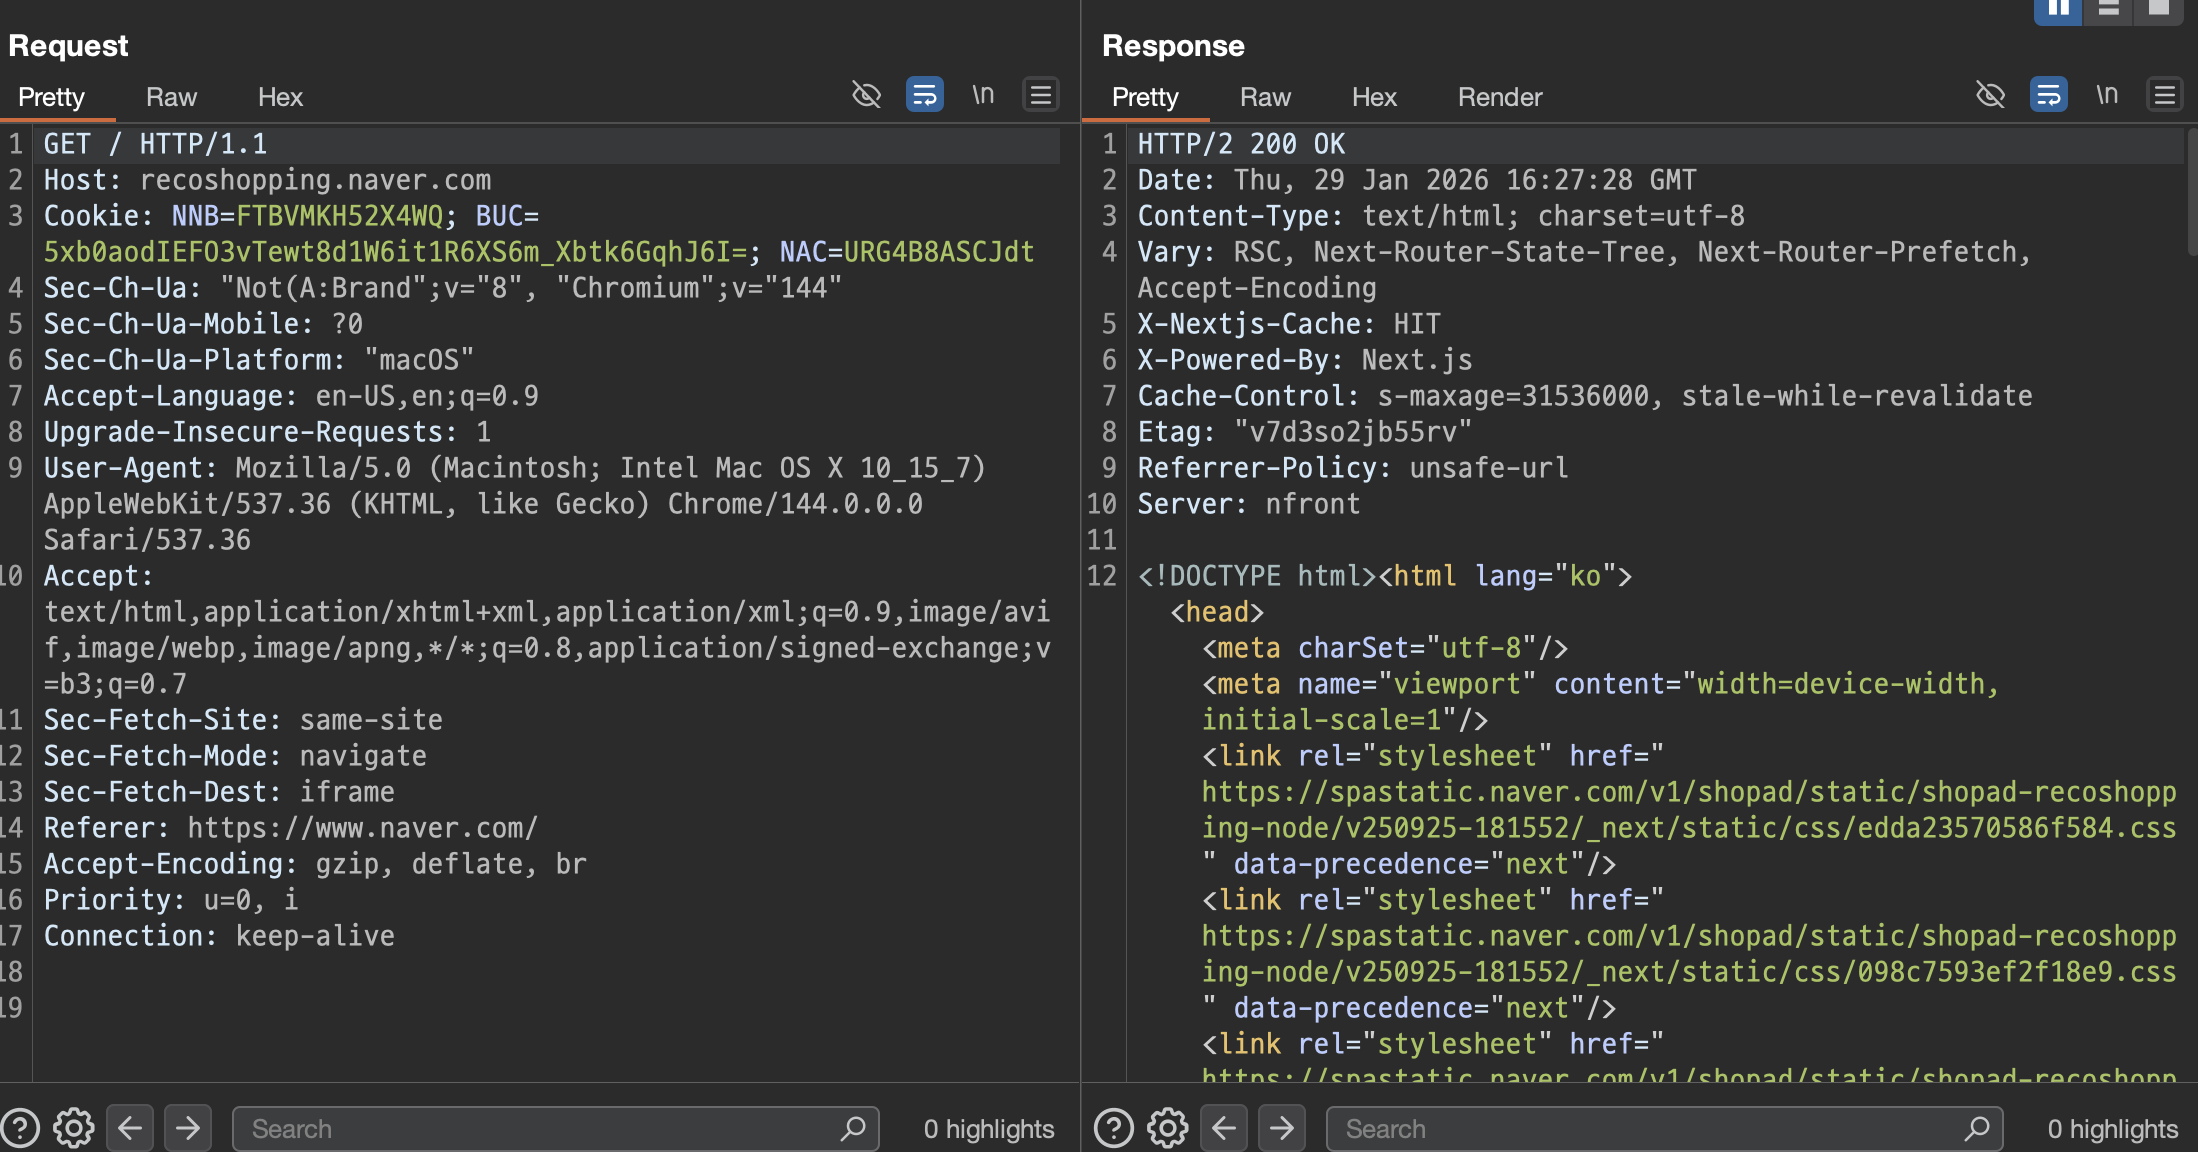Viewport: 2198px width, 1152px height.
Task: Open the Request panel hamburger options menu
Action: (x=1041, y=95)
